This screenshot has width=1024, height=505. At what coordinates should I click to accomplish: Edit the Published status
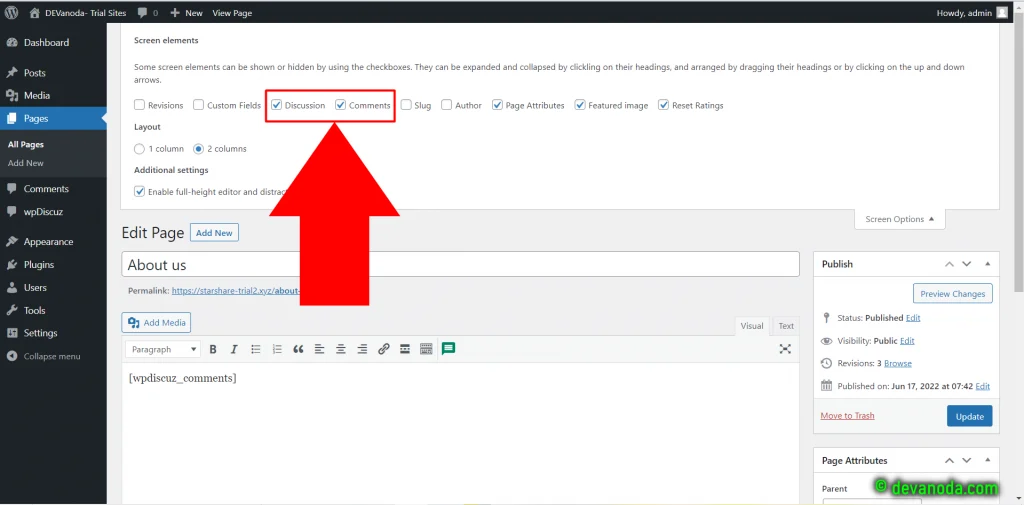pyautogui.click(x=913, y=318)
